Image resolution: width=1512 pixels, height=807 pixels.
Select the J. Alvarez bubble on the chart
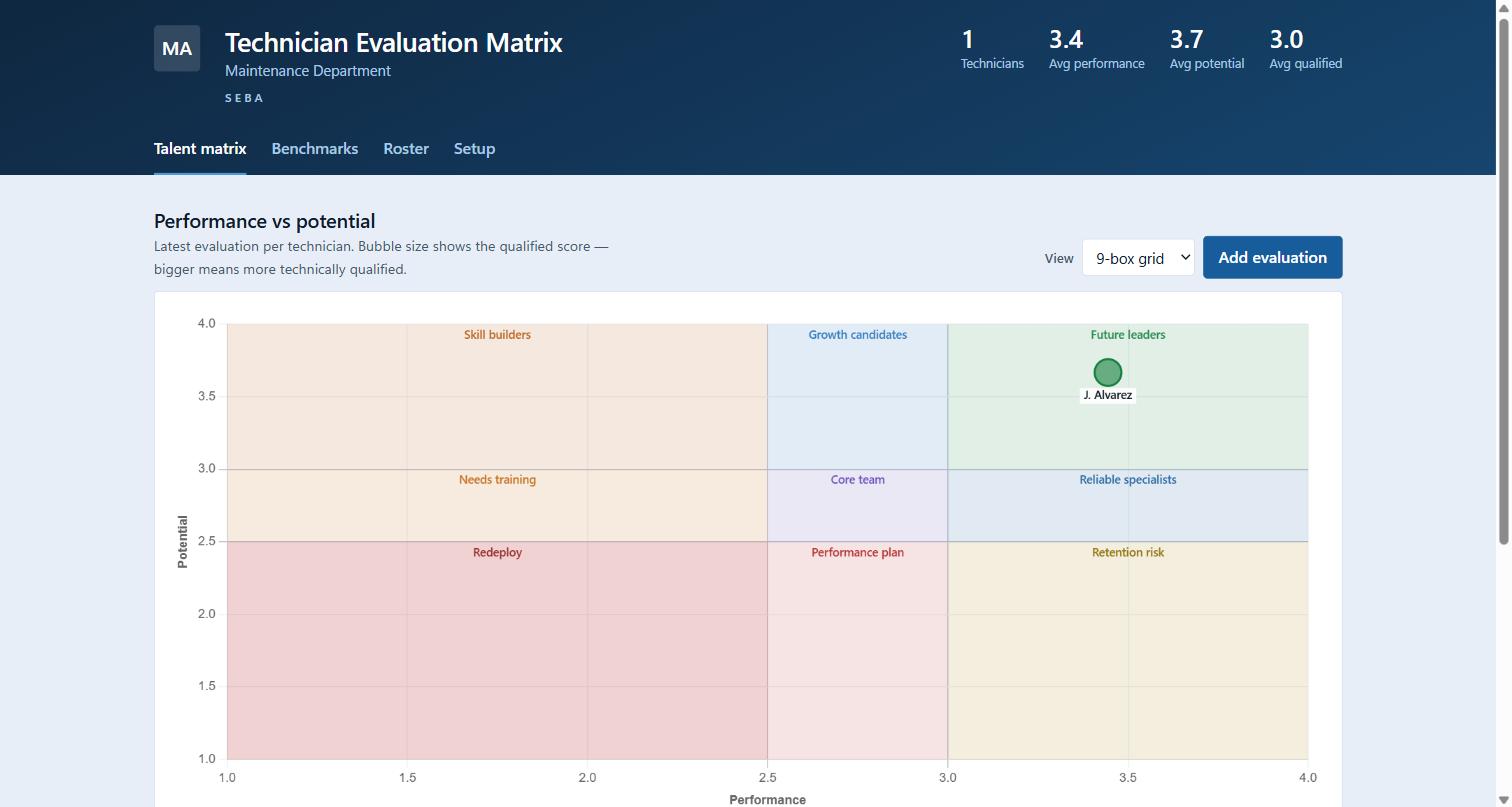tap(1107, 373)
